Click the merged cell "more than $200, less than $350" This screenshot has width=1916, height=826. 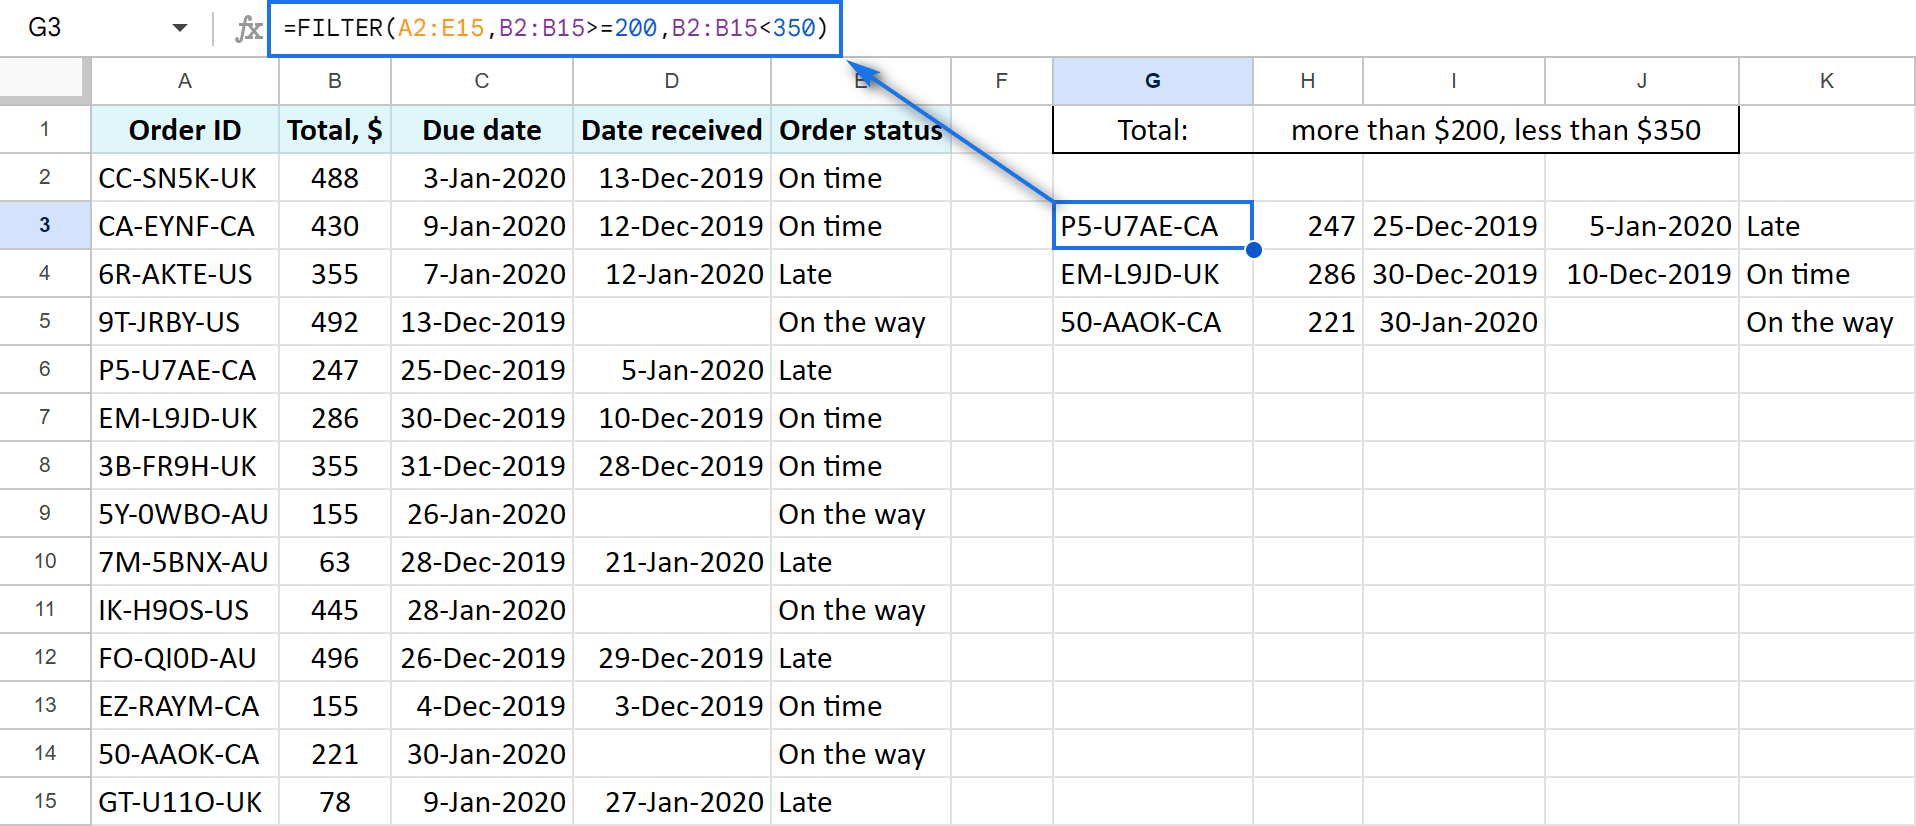tap(1495, 130)
